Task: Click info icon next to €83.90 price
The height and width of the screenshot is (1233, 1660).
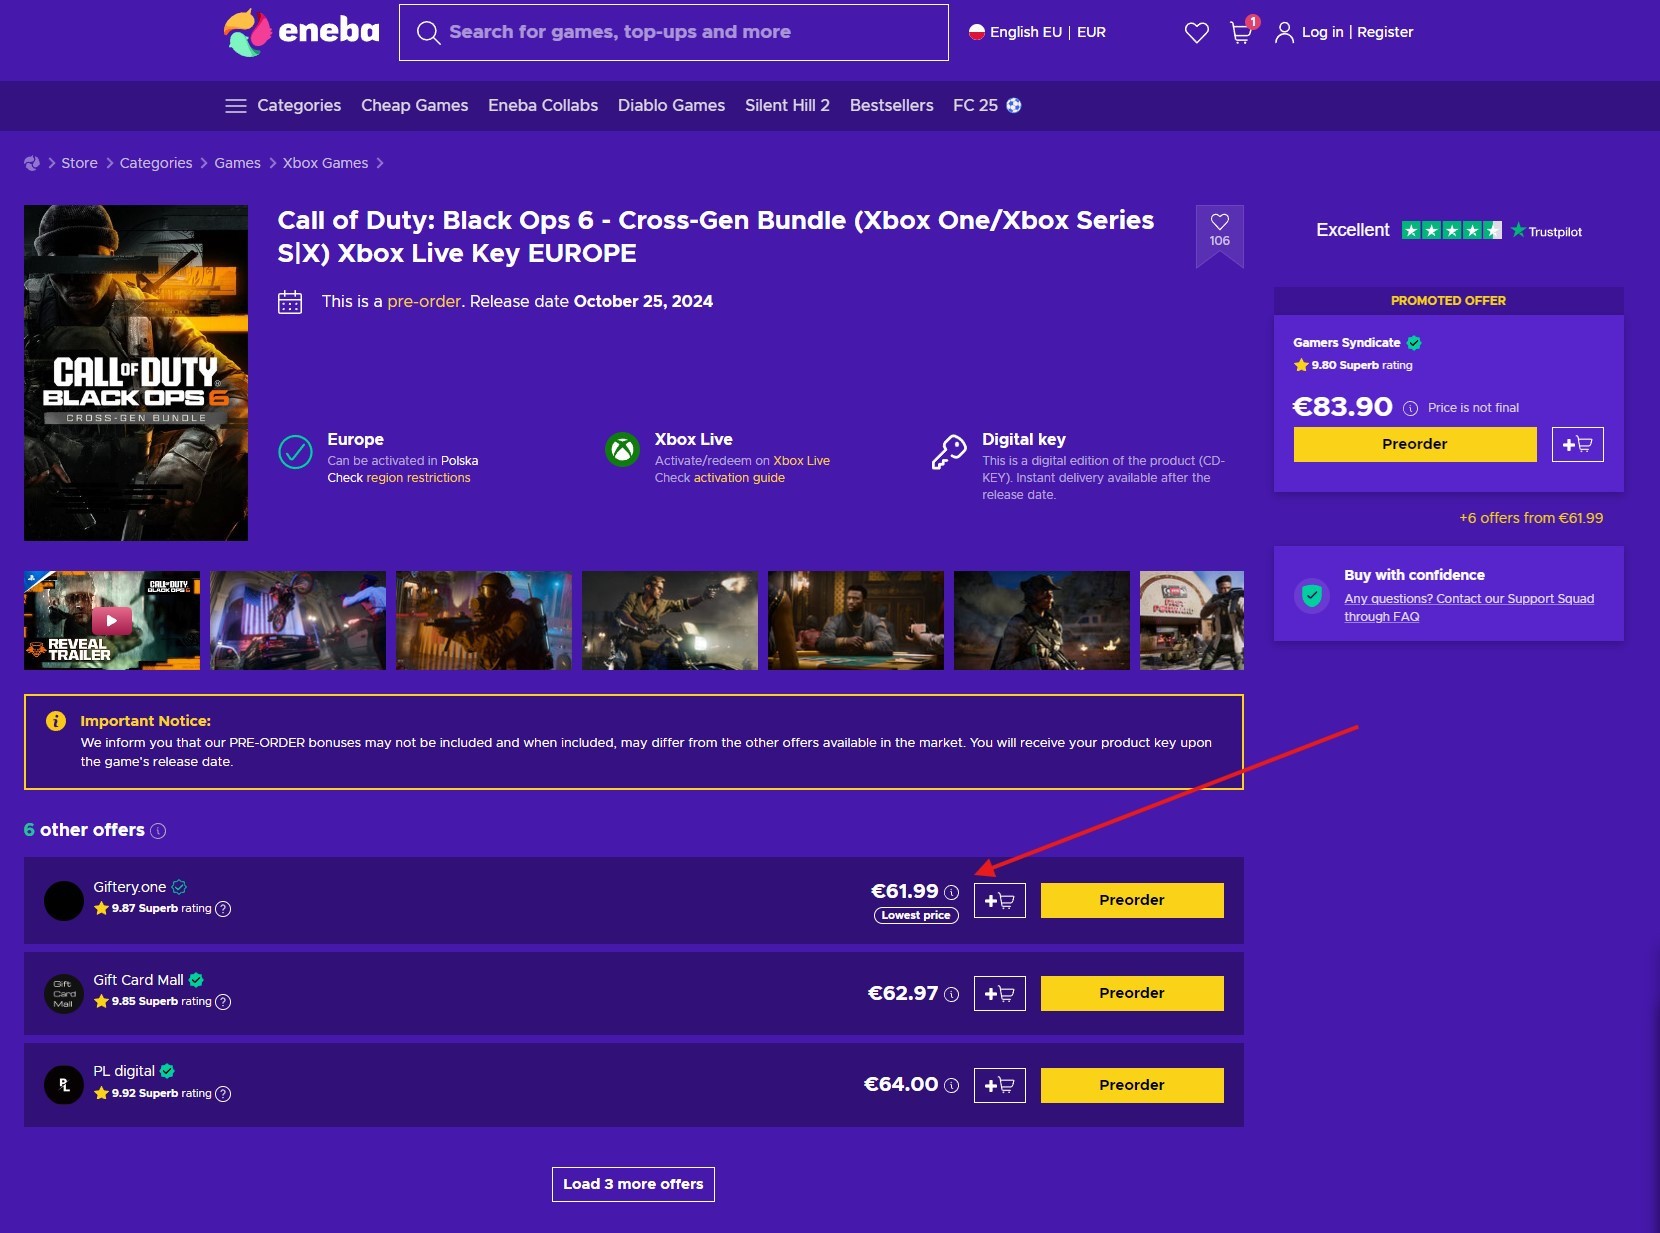Action: [x=1410, y=408]
